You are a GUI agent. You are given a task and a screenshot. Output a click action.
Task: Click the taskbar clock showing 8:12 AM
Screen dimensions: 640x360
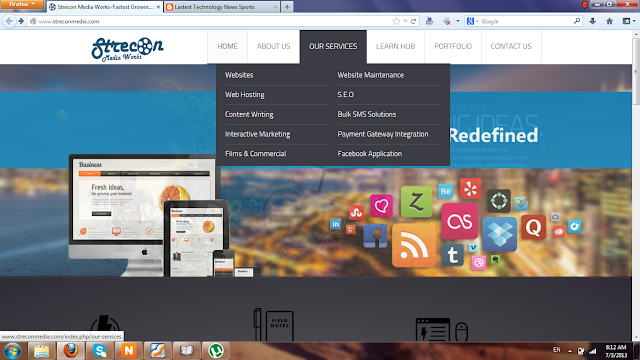[616, 351]
